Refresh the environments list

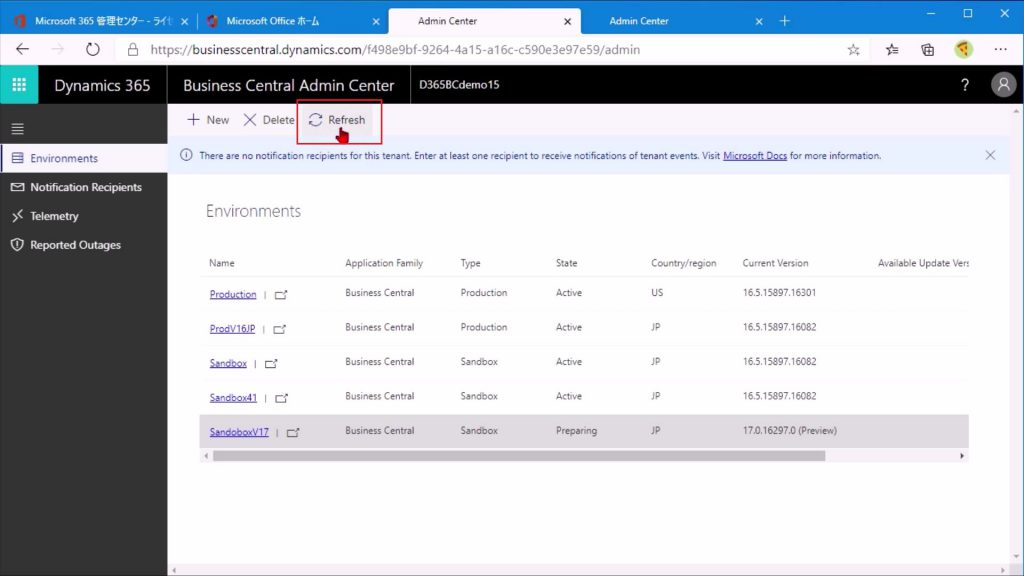point(337,120)
